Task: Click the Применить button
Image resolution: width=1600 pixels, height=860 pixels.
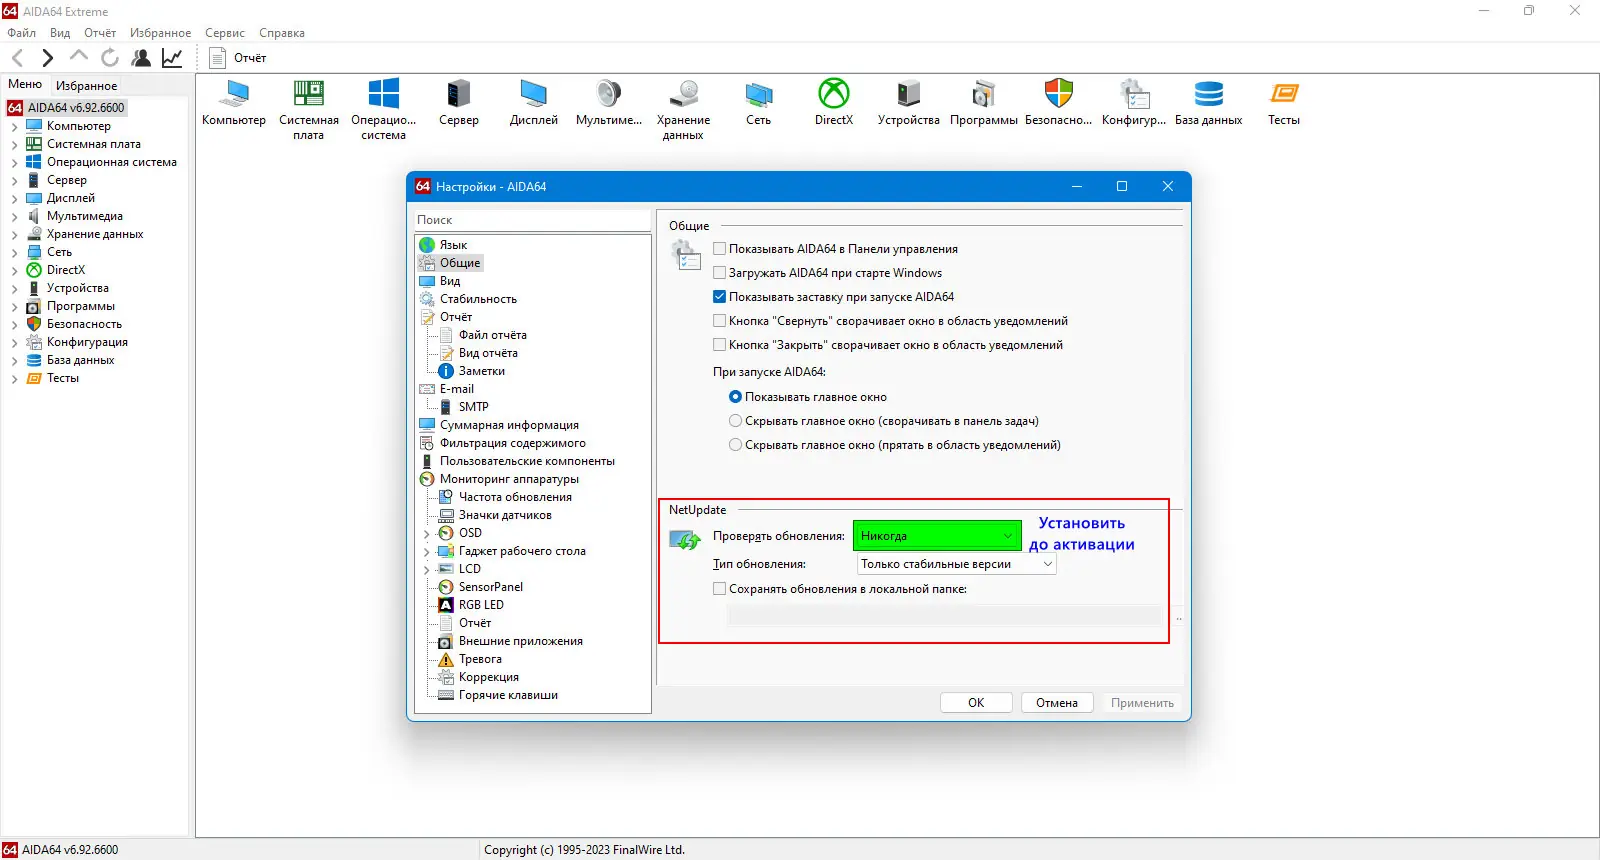Action: click(x=1142, y=703)
